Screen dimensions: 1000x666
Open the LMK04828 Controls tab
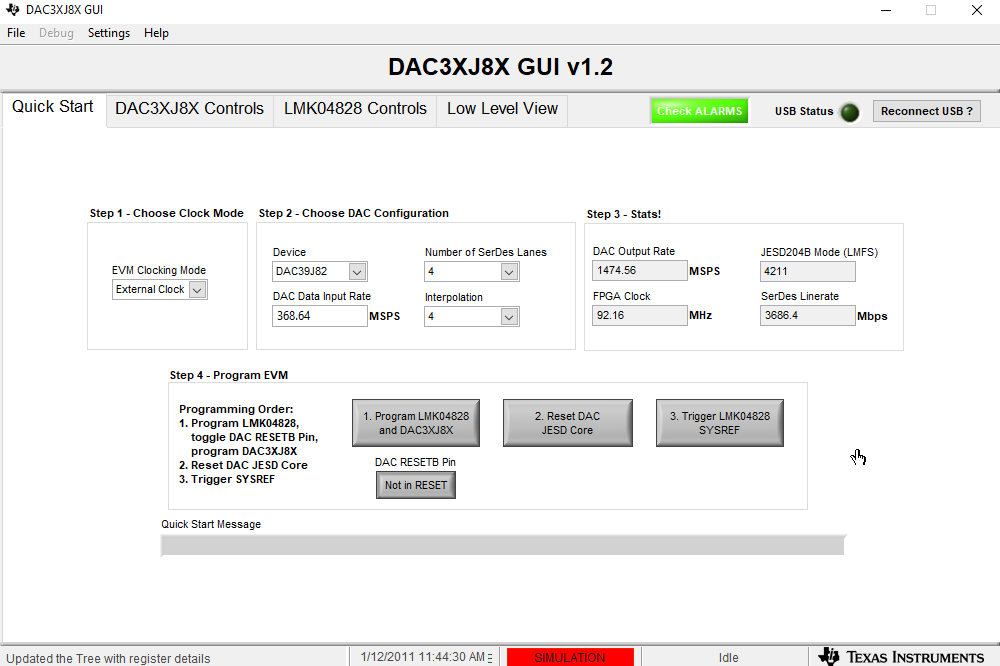[355, 109]
